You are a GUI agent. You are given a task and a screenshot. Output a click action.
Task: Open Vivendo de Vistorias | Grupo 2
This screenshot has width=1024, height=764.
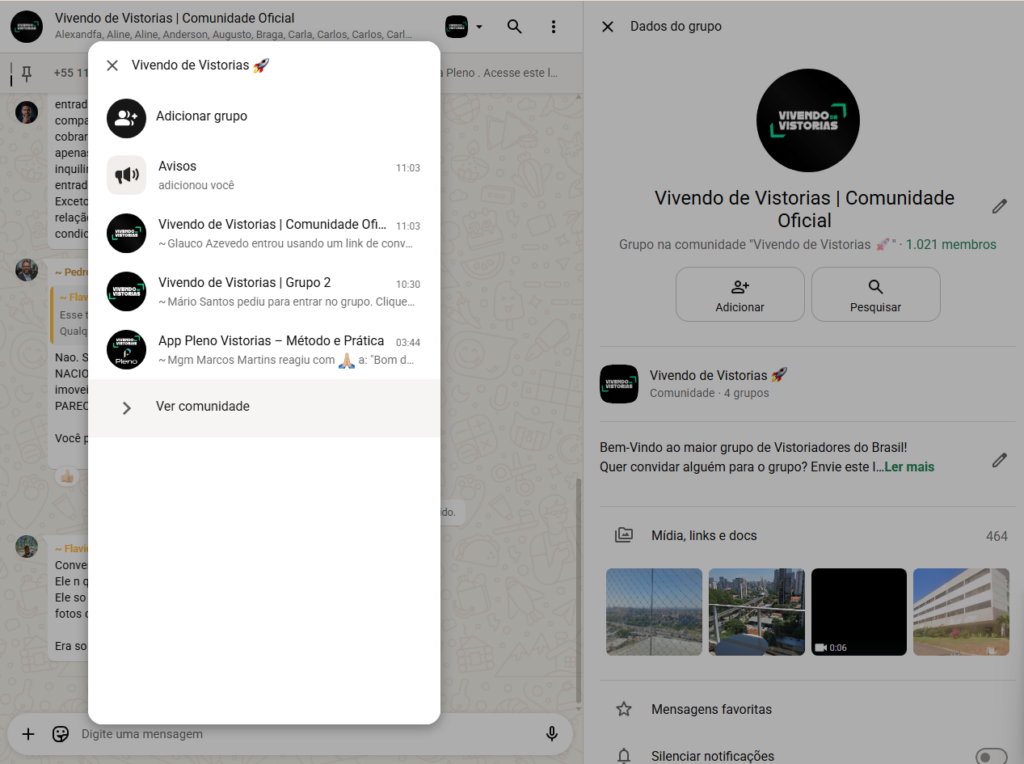point(264,291)
